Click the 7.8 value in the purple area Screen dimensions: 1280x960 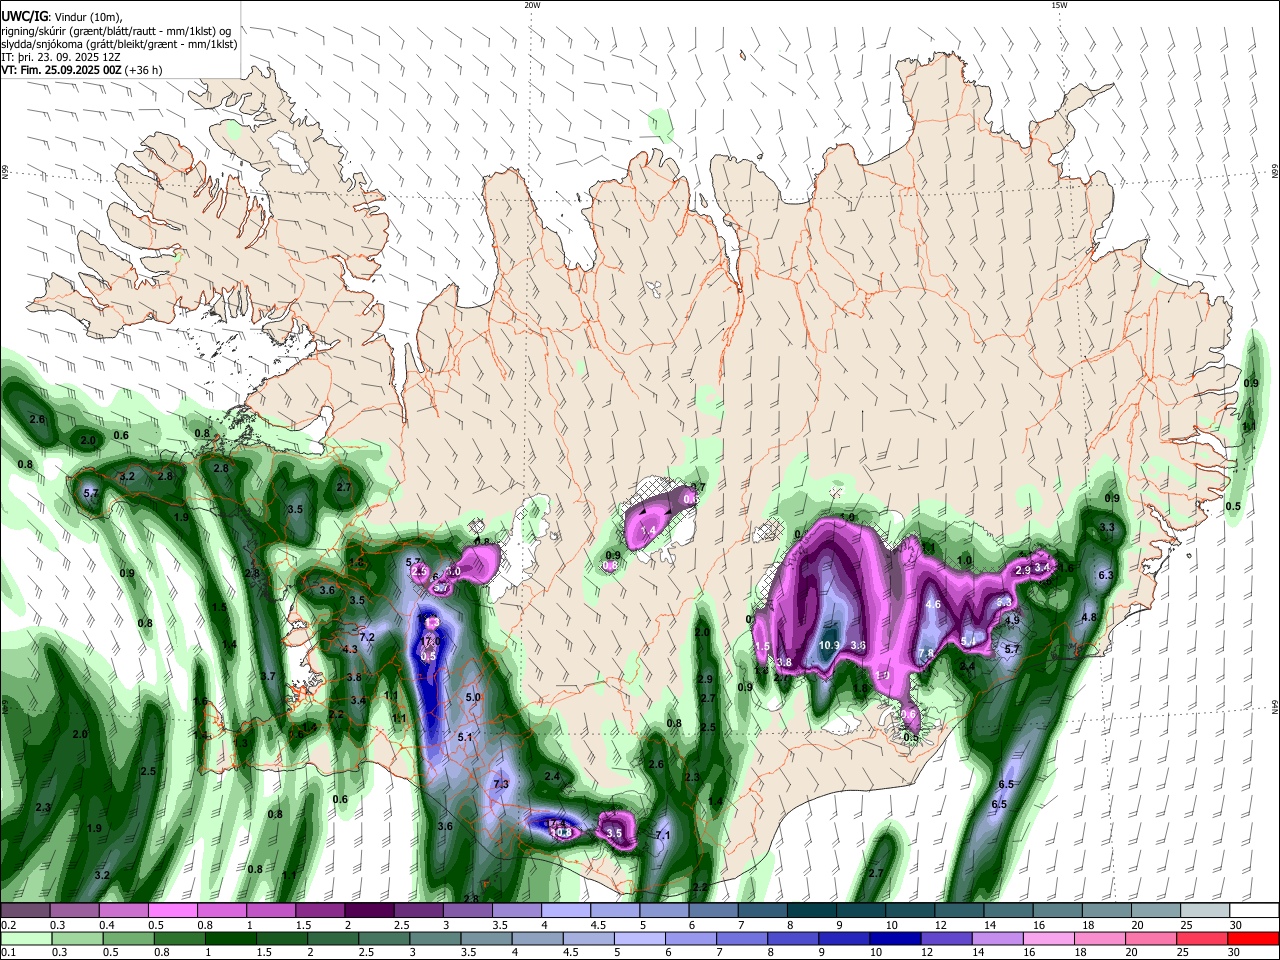point(926,654)
